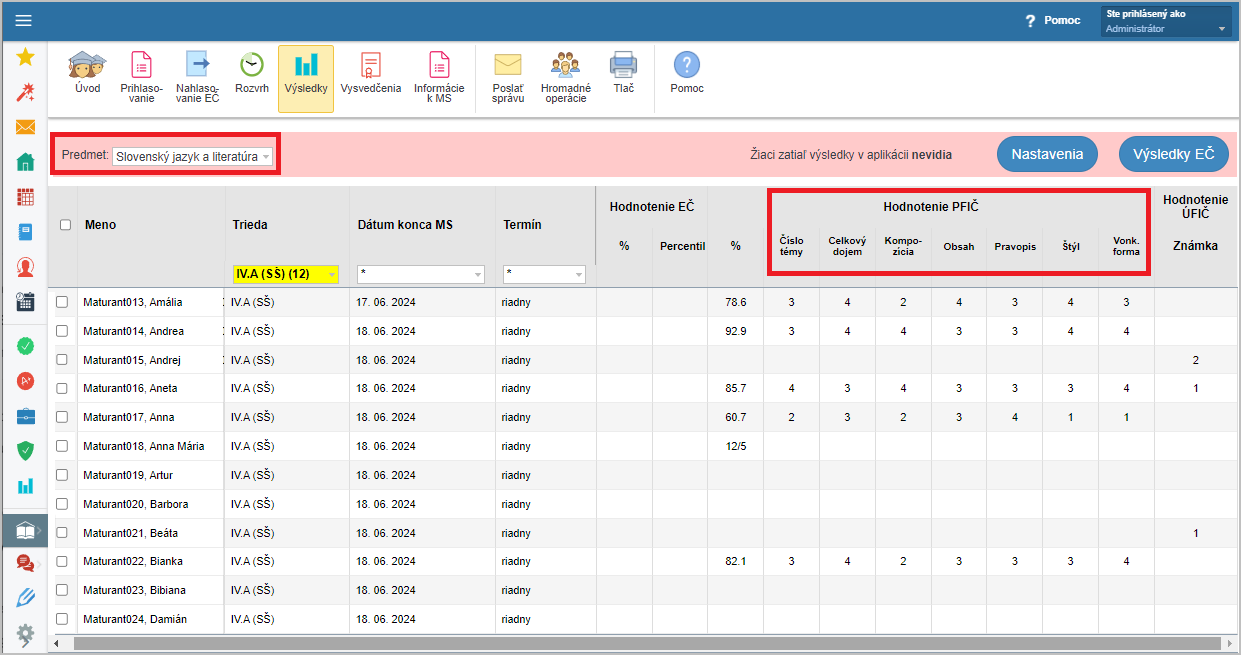This screenshot has height=655, width=1241.
Task: Open Prihlasovanie in the toolbar
Action: [142, 78]
